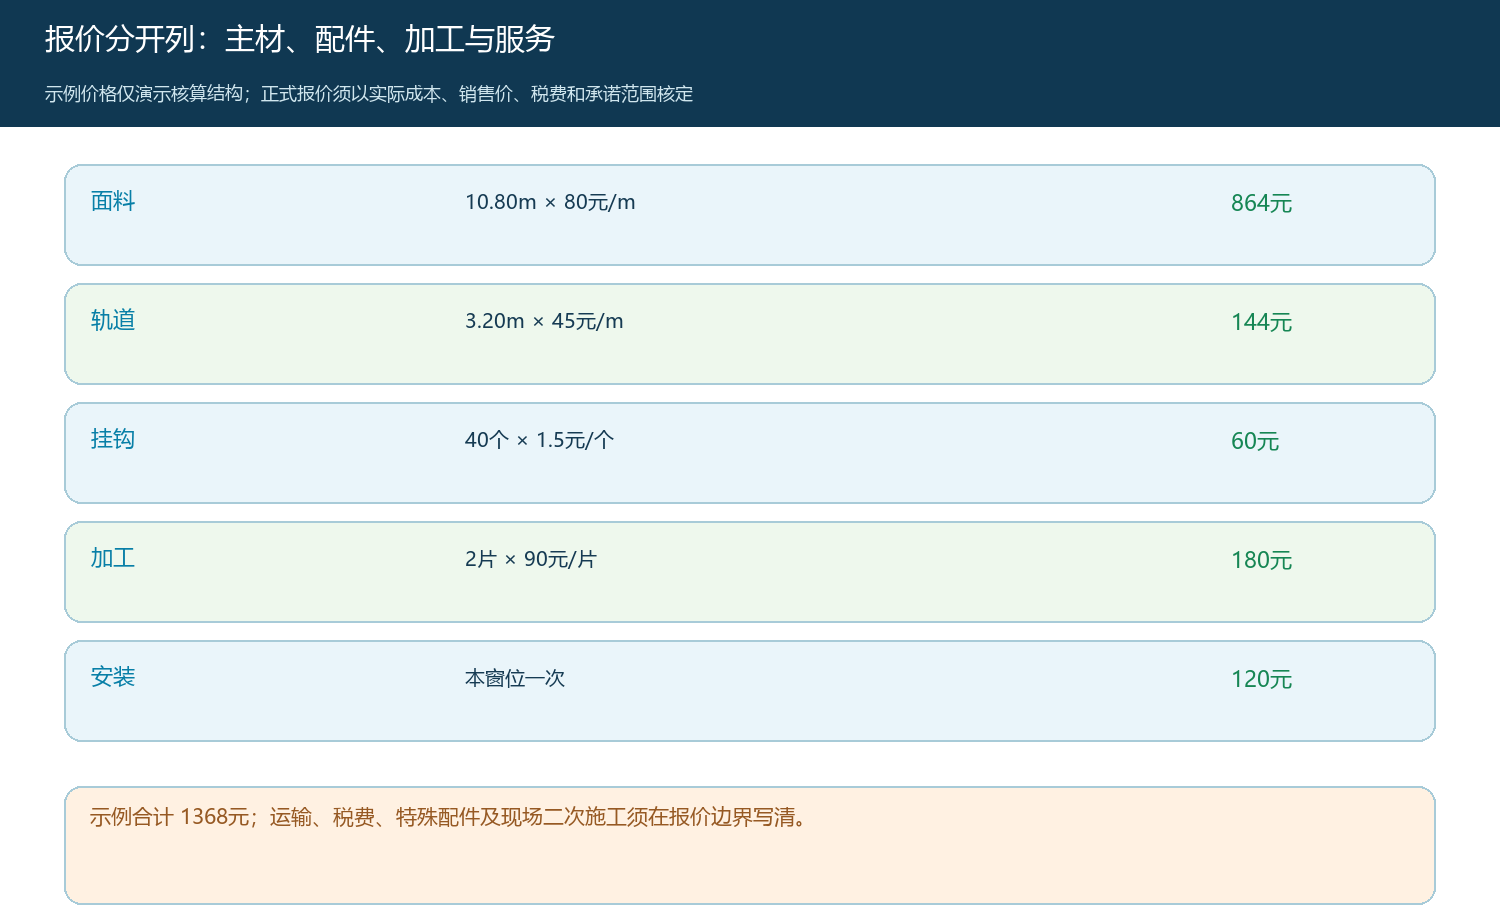The height and width of the screenshot is (920, 1500).
Task: Click the 180元 amount
Action: point(1261,560)
